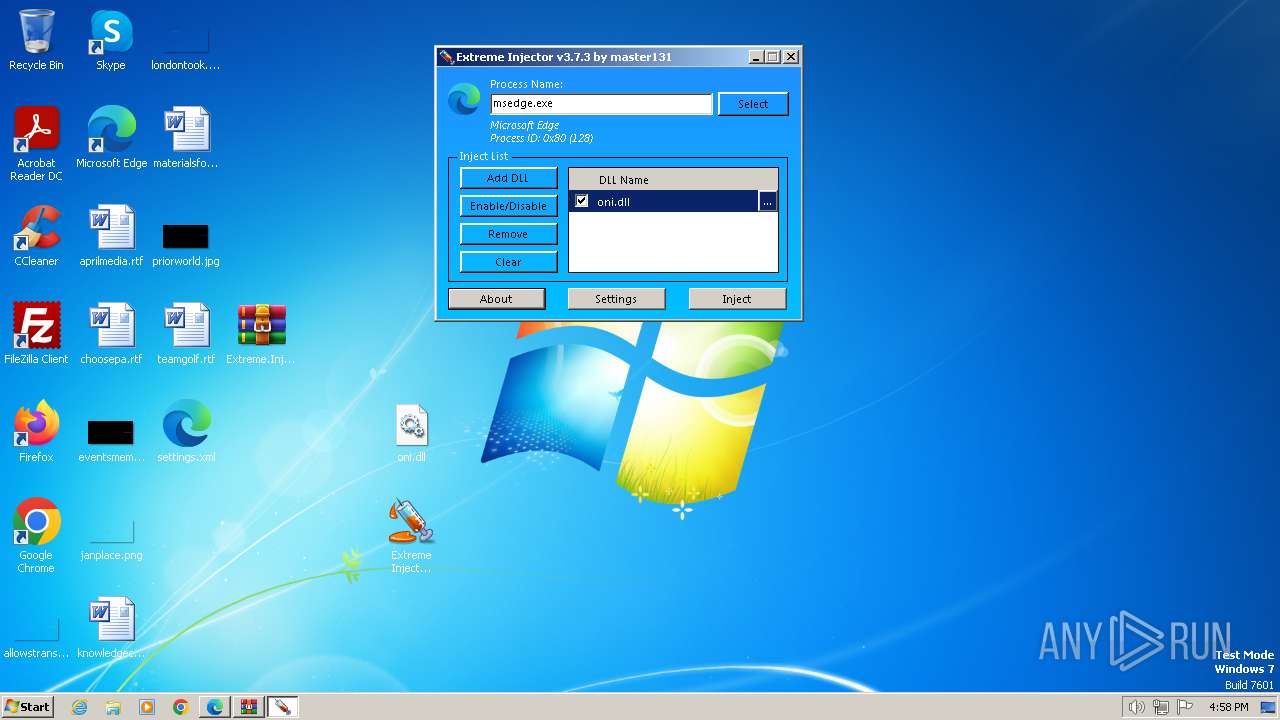Select the knowledgeer document icon

(111, 628)
